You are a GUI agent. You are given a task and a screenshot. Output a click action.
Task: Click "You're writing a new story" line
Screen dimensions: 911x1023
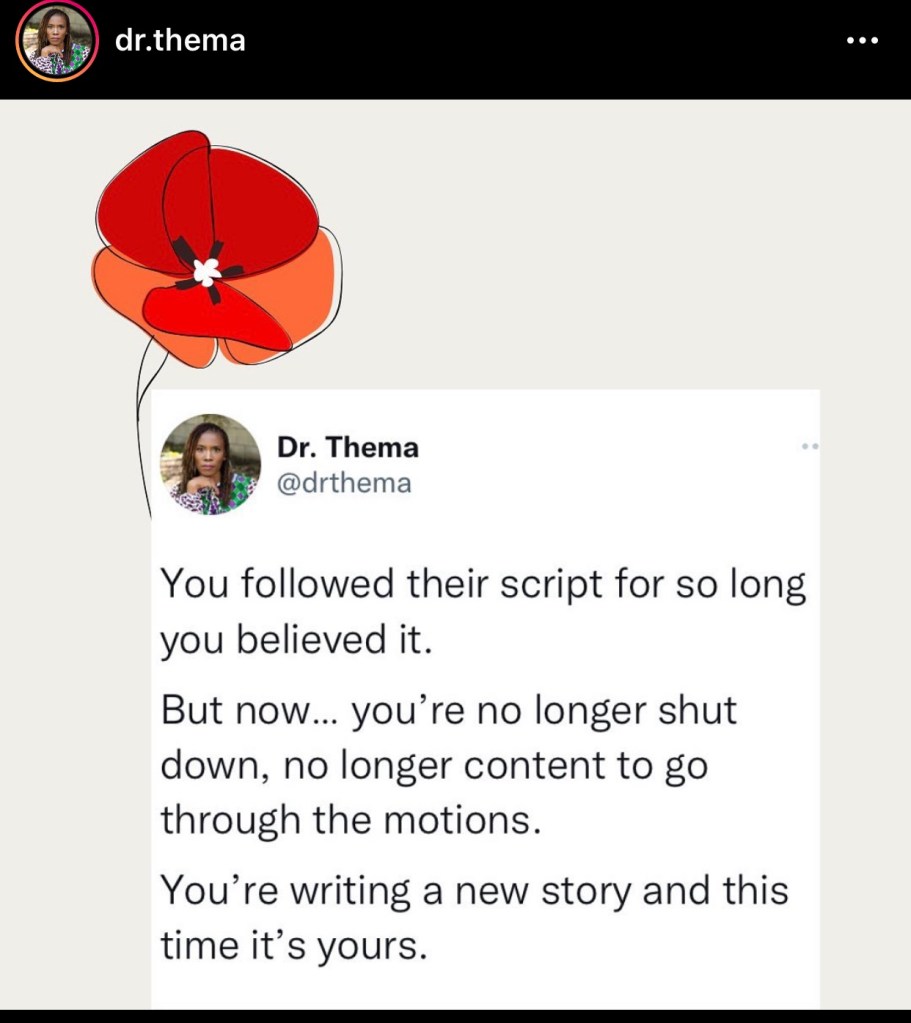pos(474,890)
